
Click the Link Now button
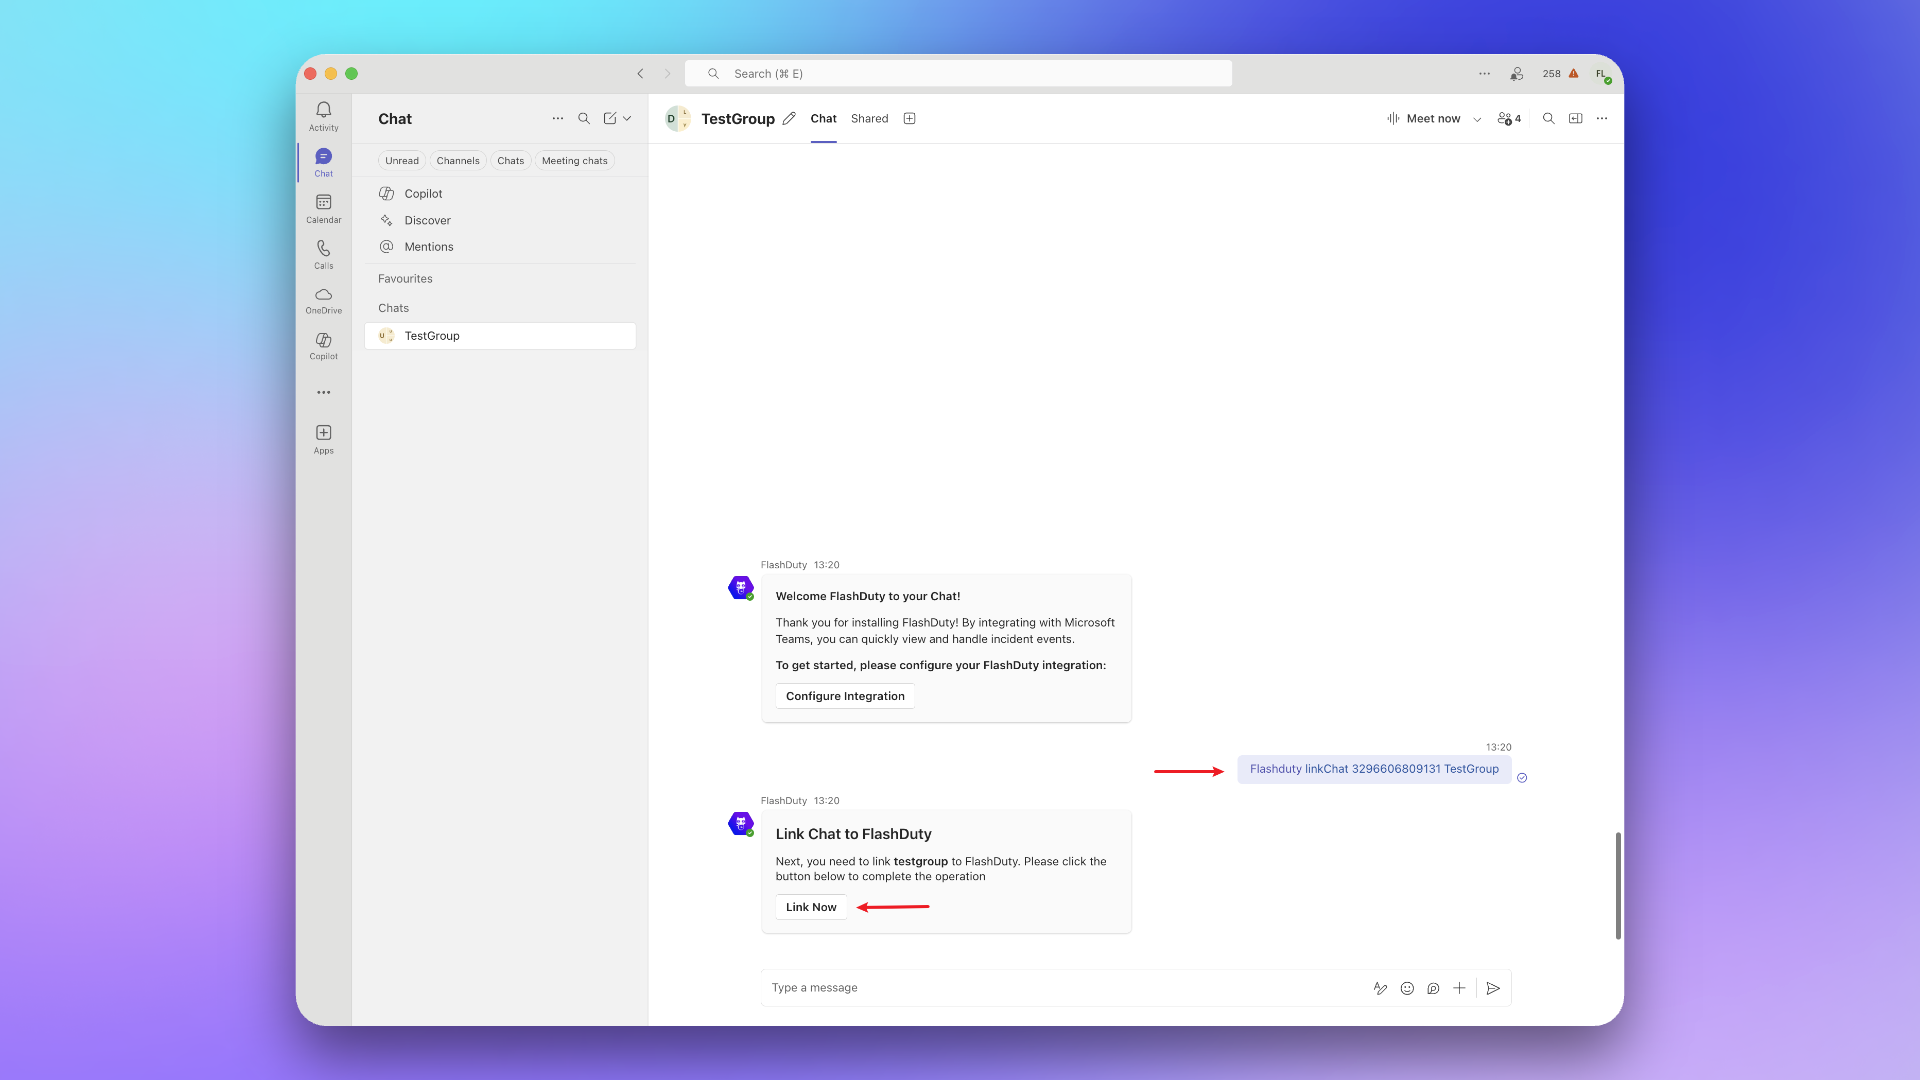coord(811,907)
